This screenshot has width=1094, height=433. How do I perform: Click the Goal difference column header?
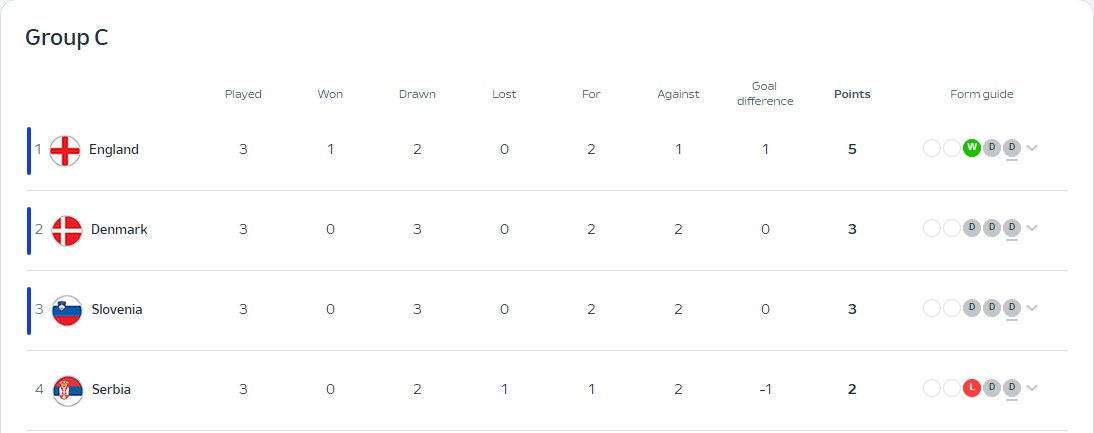point(765,93)
